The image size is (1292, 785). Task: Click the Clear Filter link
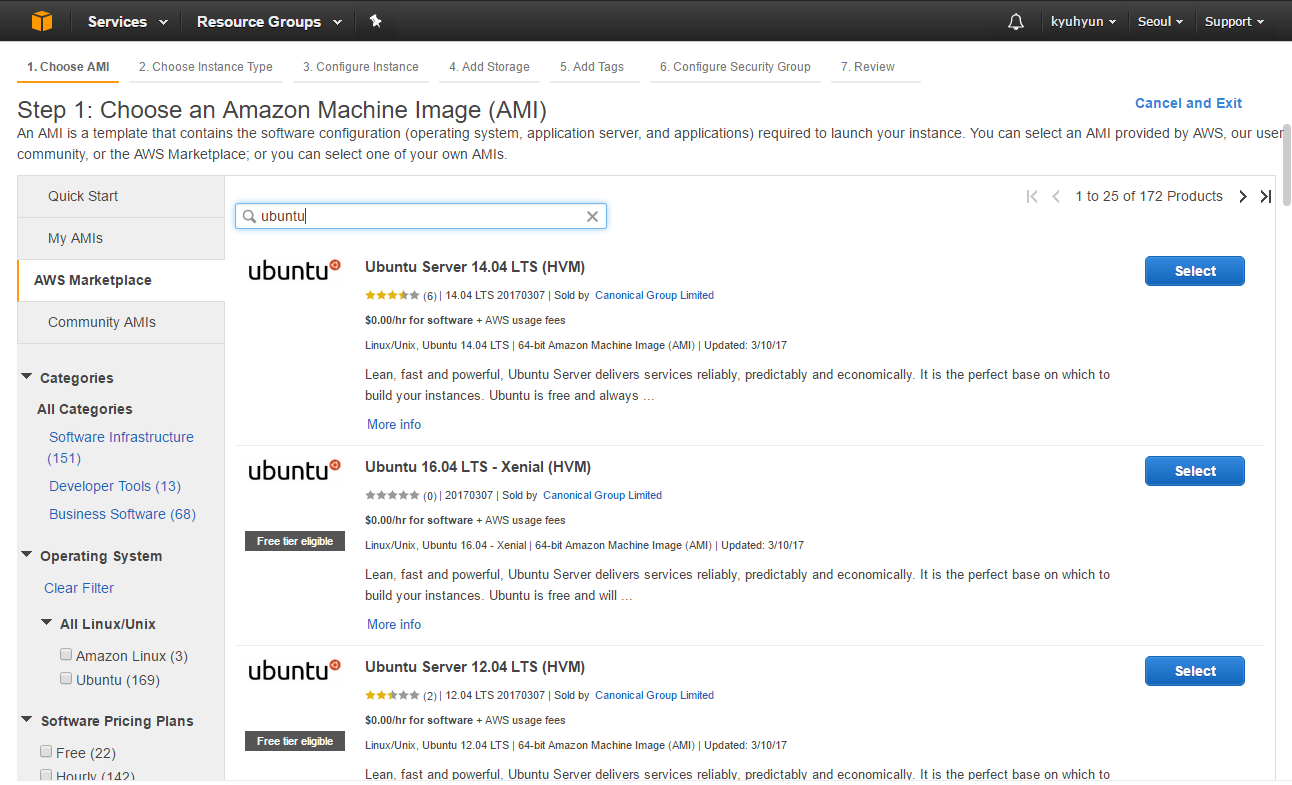pos(79,588)
